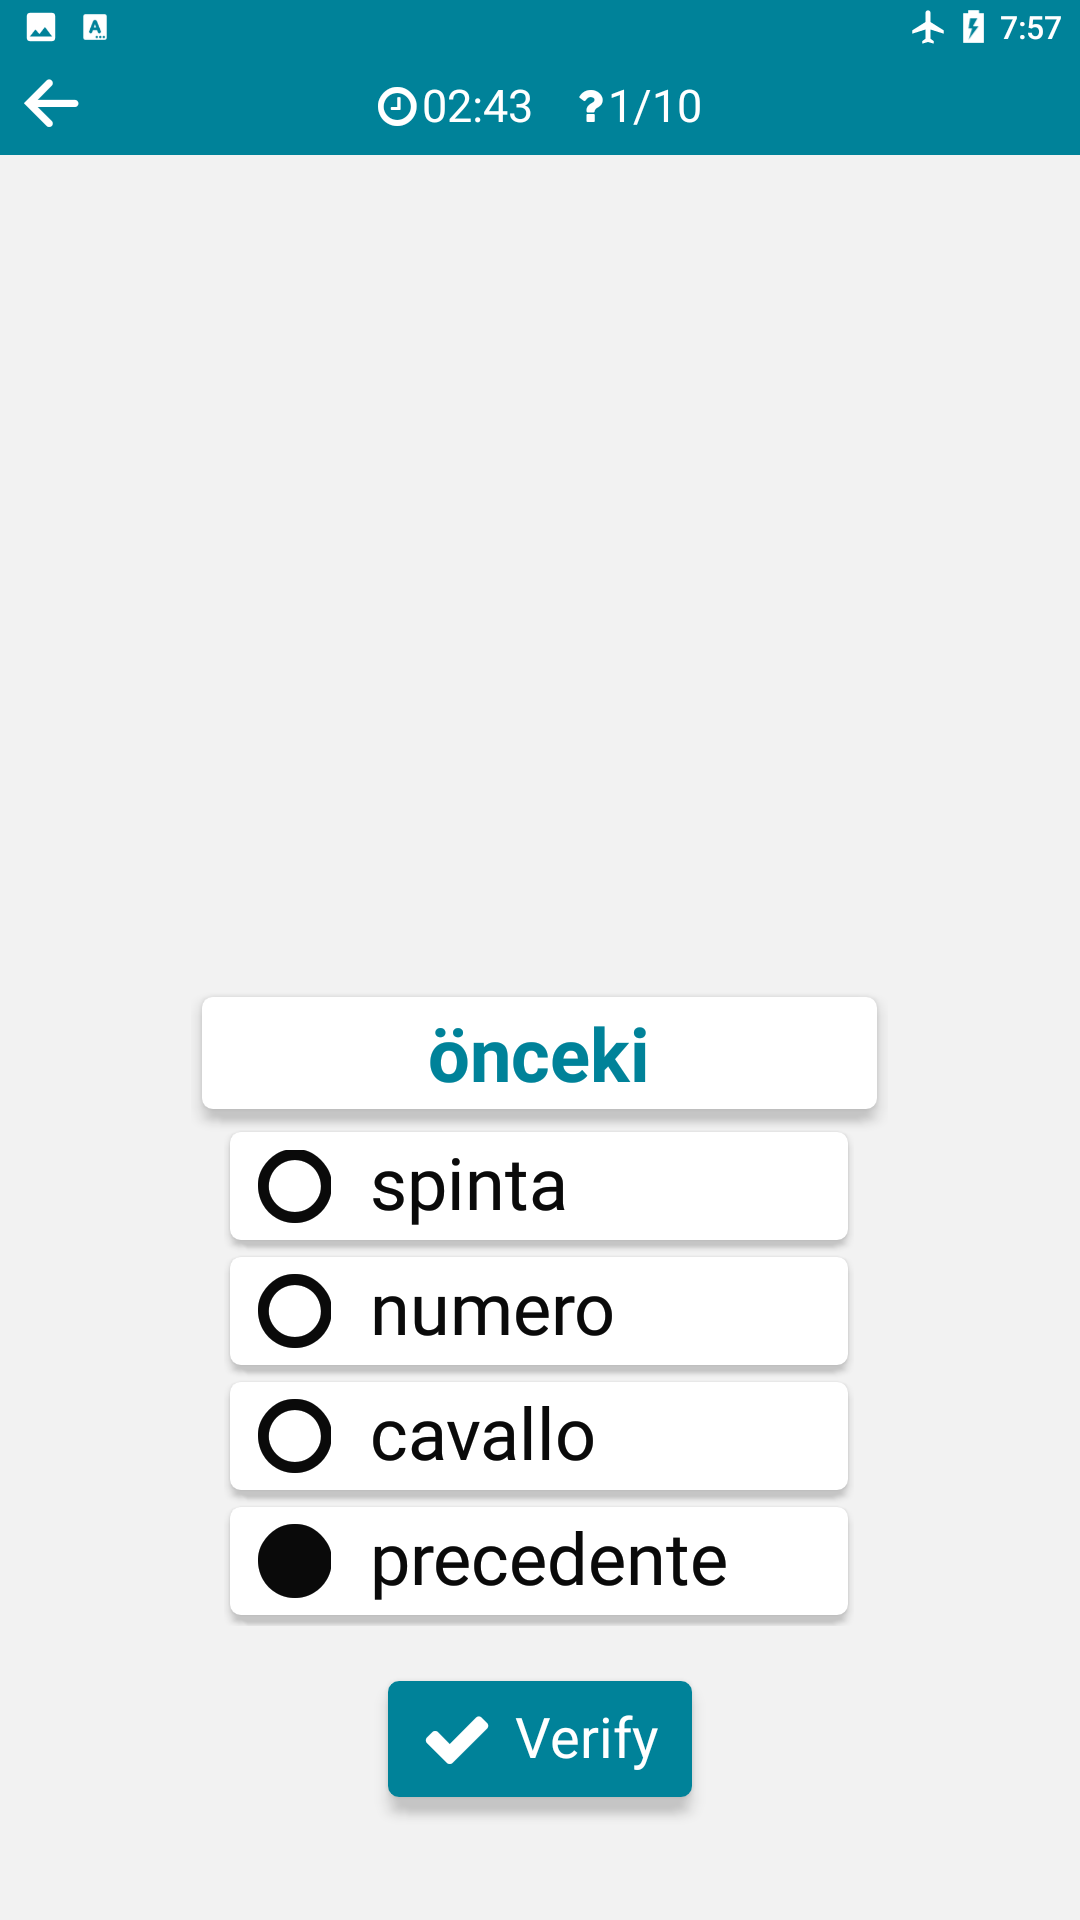The width and height of the screenshot is (1080, 1920).
Task: Click the spinta answer label
Action: coord(469,1187)
